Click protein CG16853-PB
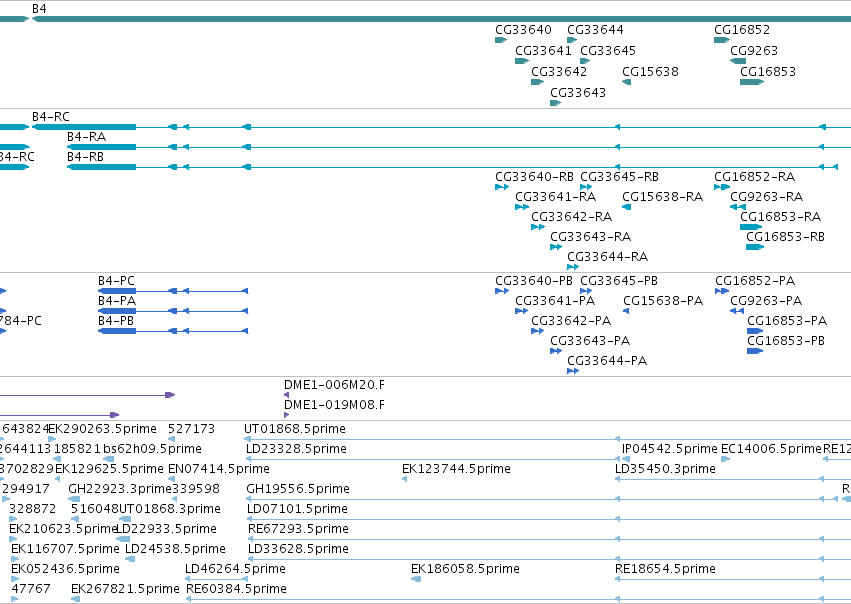 tap(786, 341)
